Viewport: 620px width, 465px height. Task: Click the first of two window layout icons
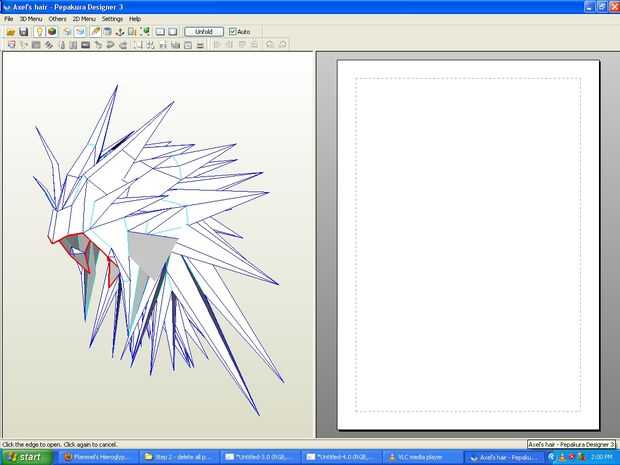tap(160, 32)
